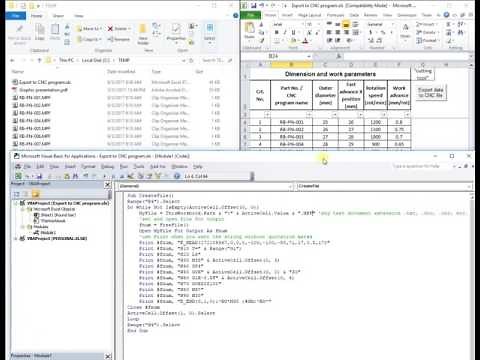This screenshot has width=480, height=360.
Task: Click Export data to CNC file button
Action: point(431,92)
